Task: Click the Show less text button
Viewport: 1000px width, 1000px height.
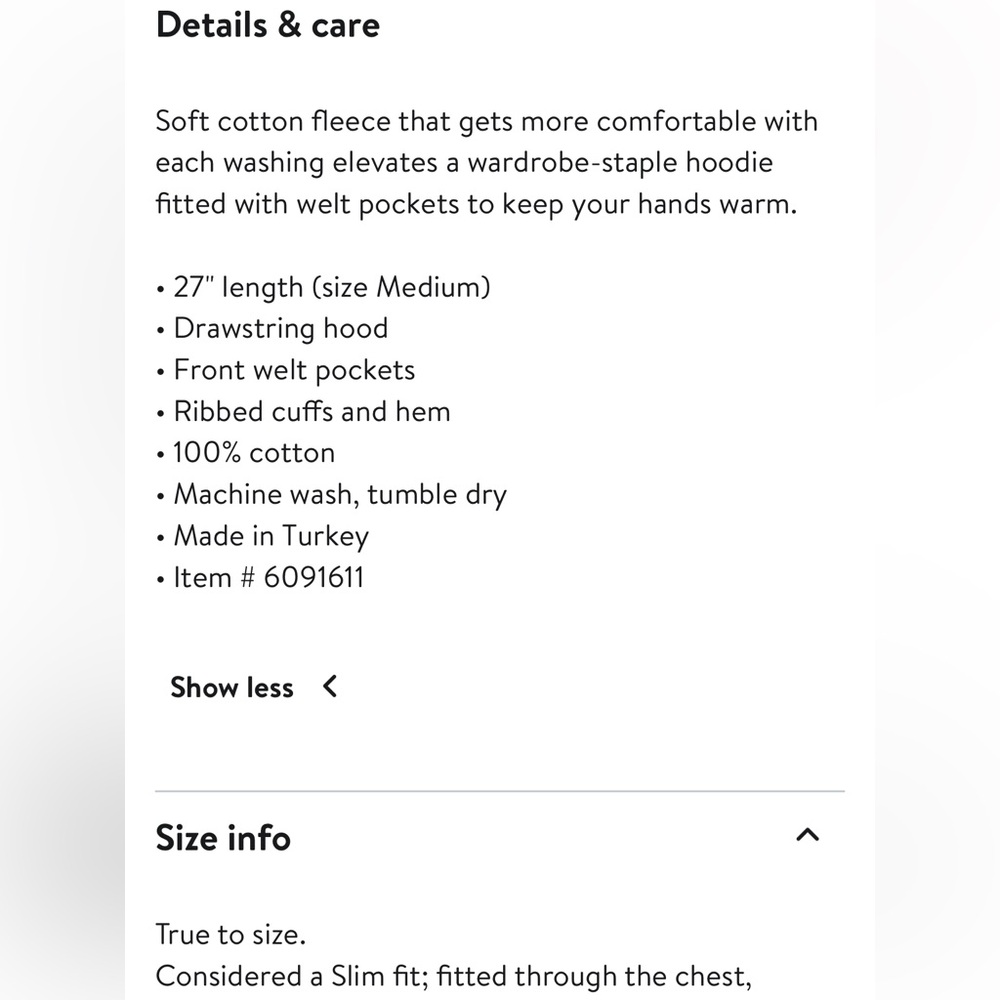Action: [232, 688]
